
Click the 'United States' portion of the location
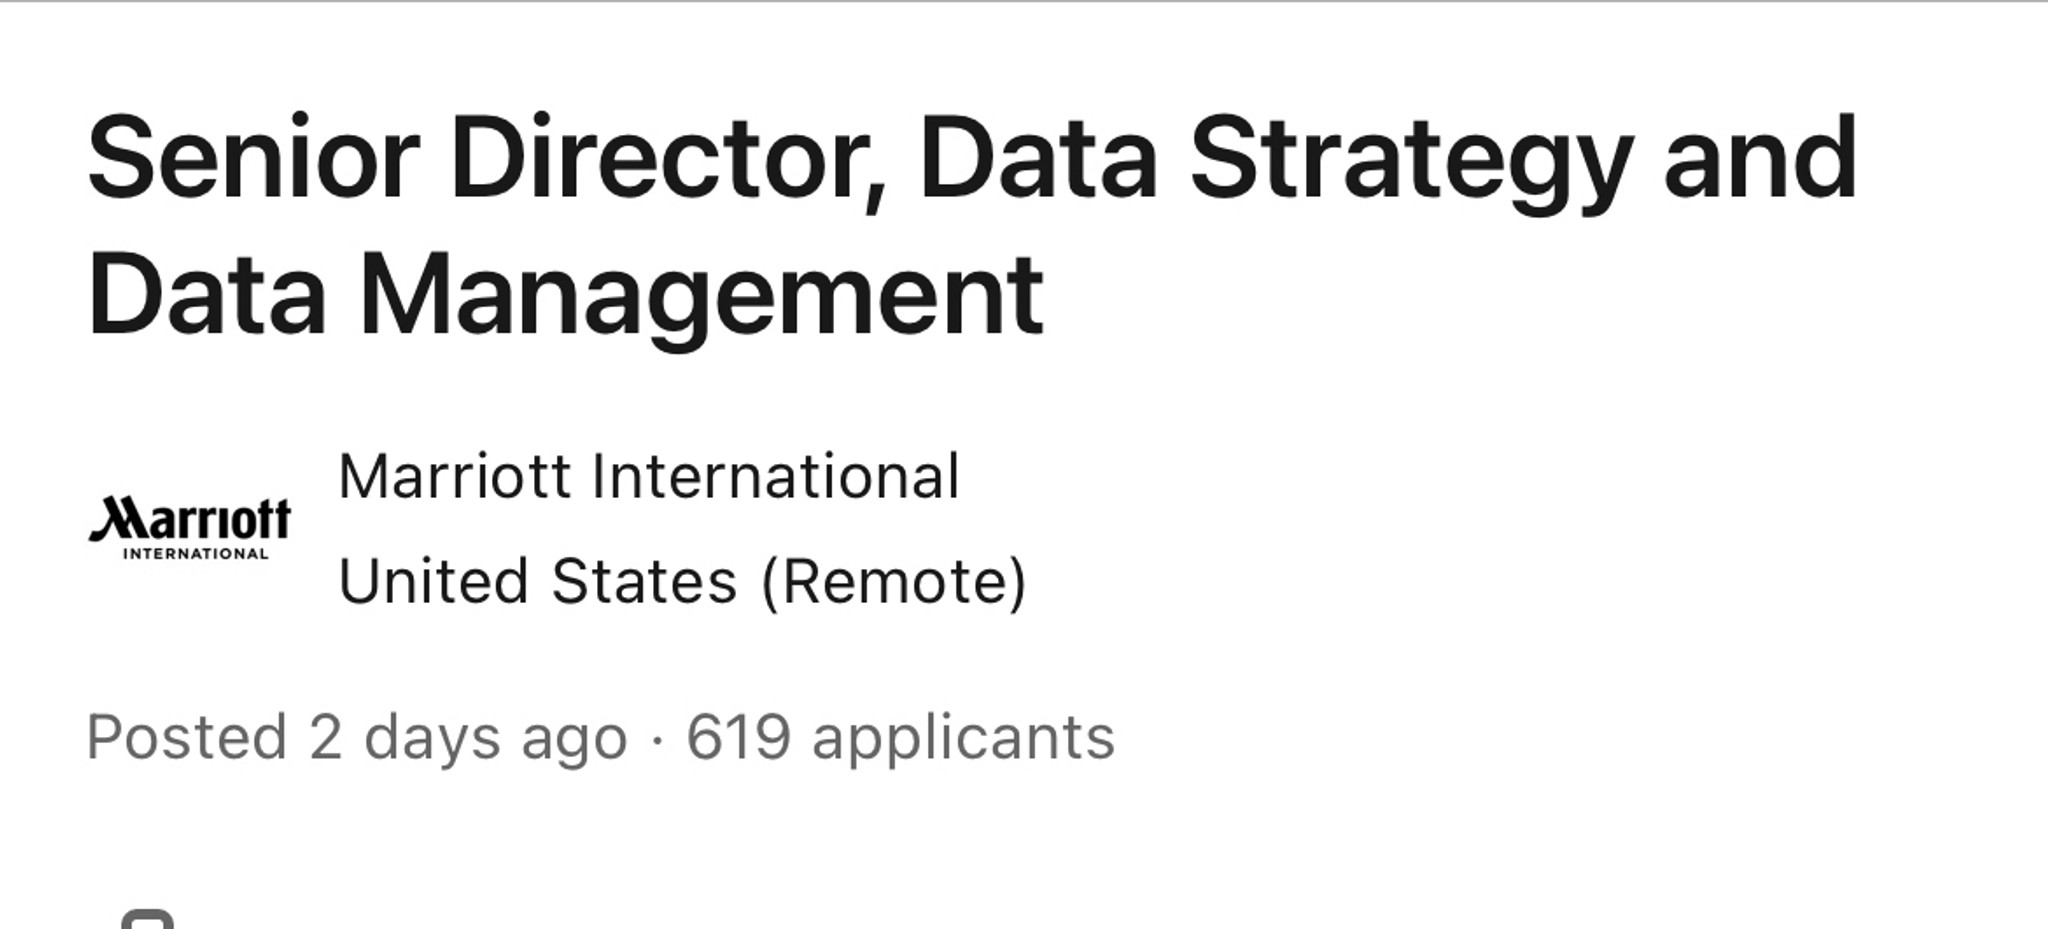coord(538,582)
